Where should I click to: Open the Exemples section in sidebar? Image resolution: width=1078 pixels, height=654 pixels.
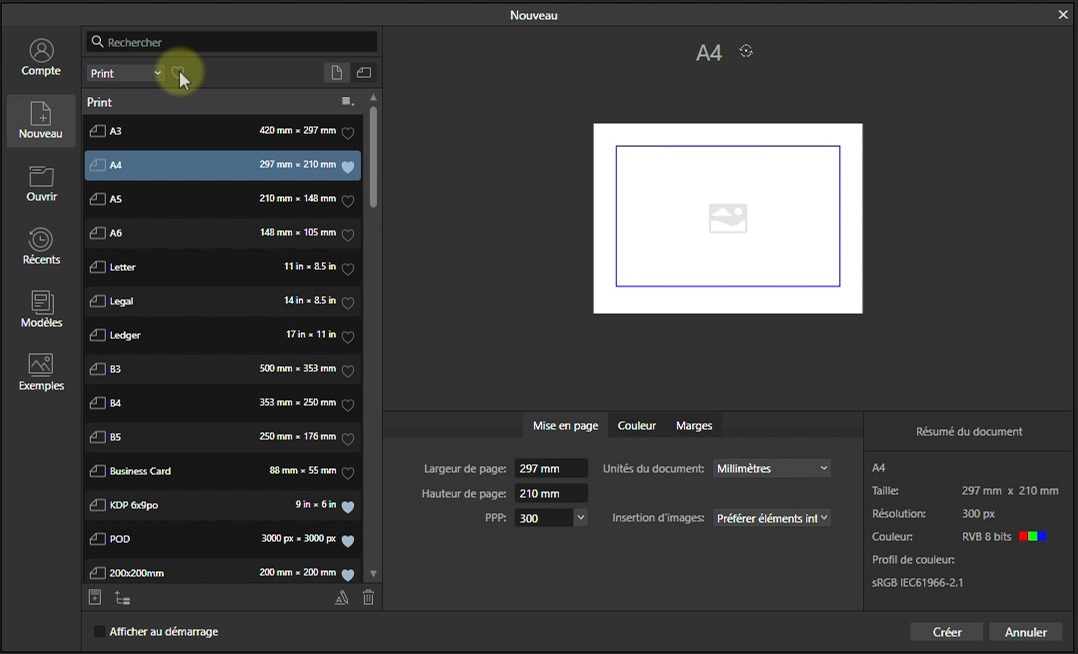[x=41, y=372]
